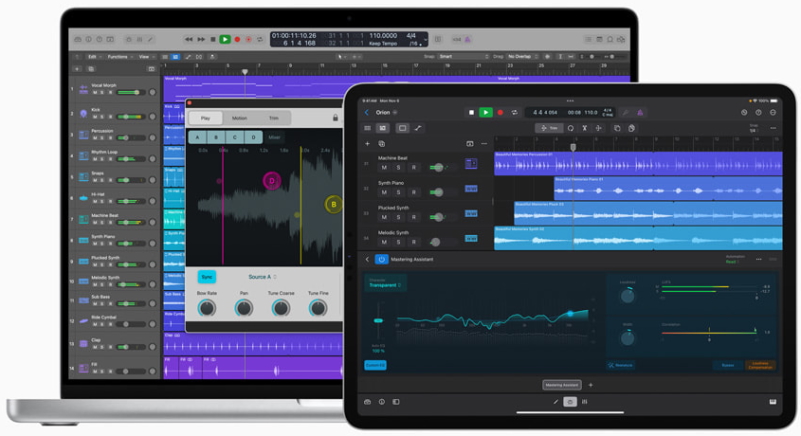This screenshot has width=801, height=436.
Task: Add a plug-in with the plus beside Mastering Assistant
Action: (x=591, y=385)
